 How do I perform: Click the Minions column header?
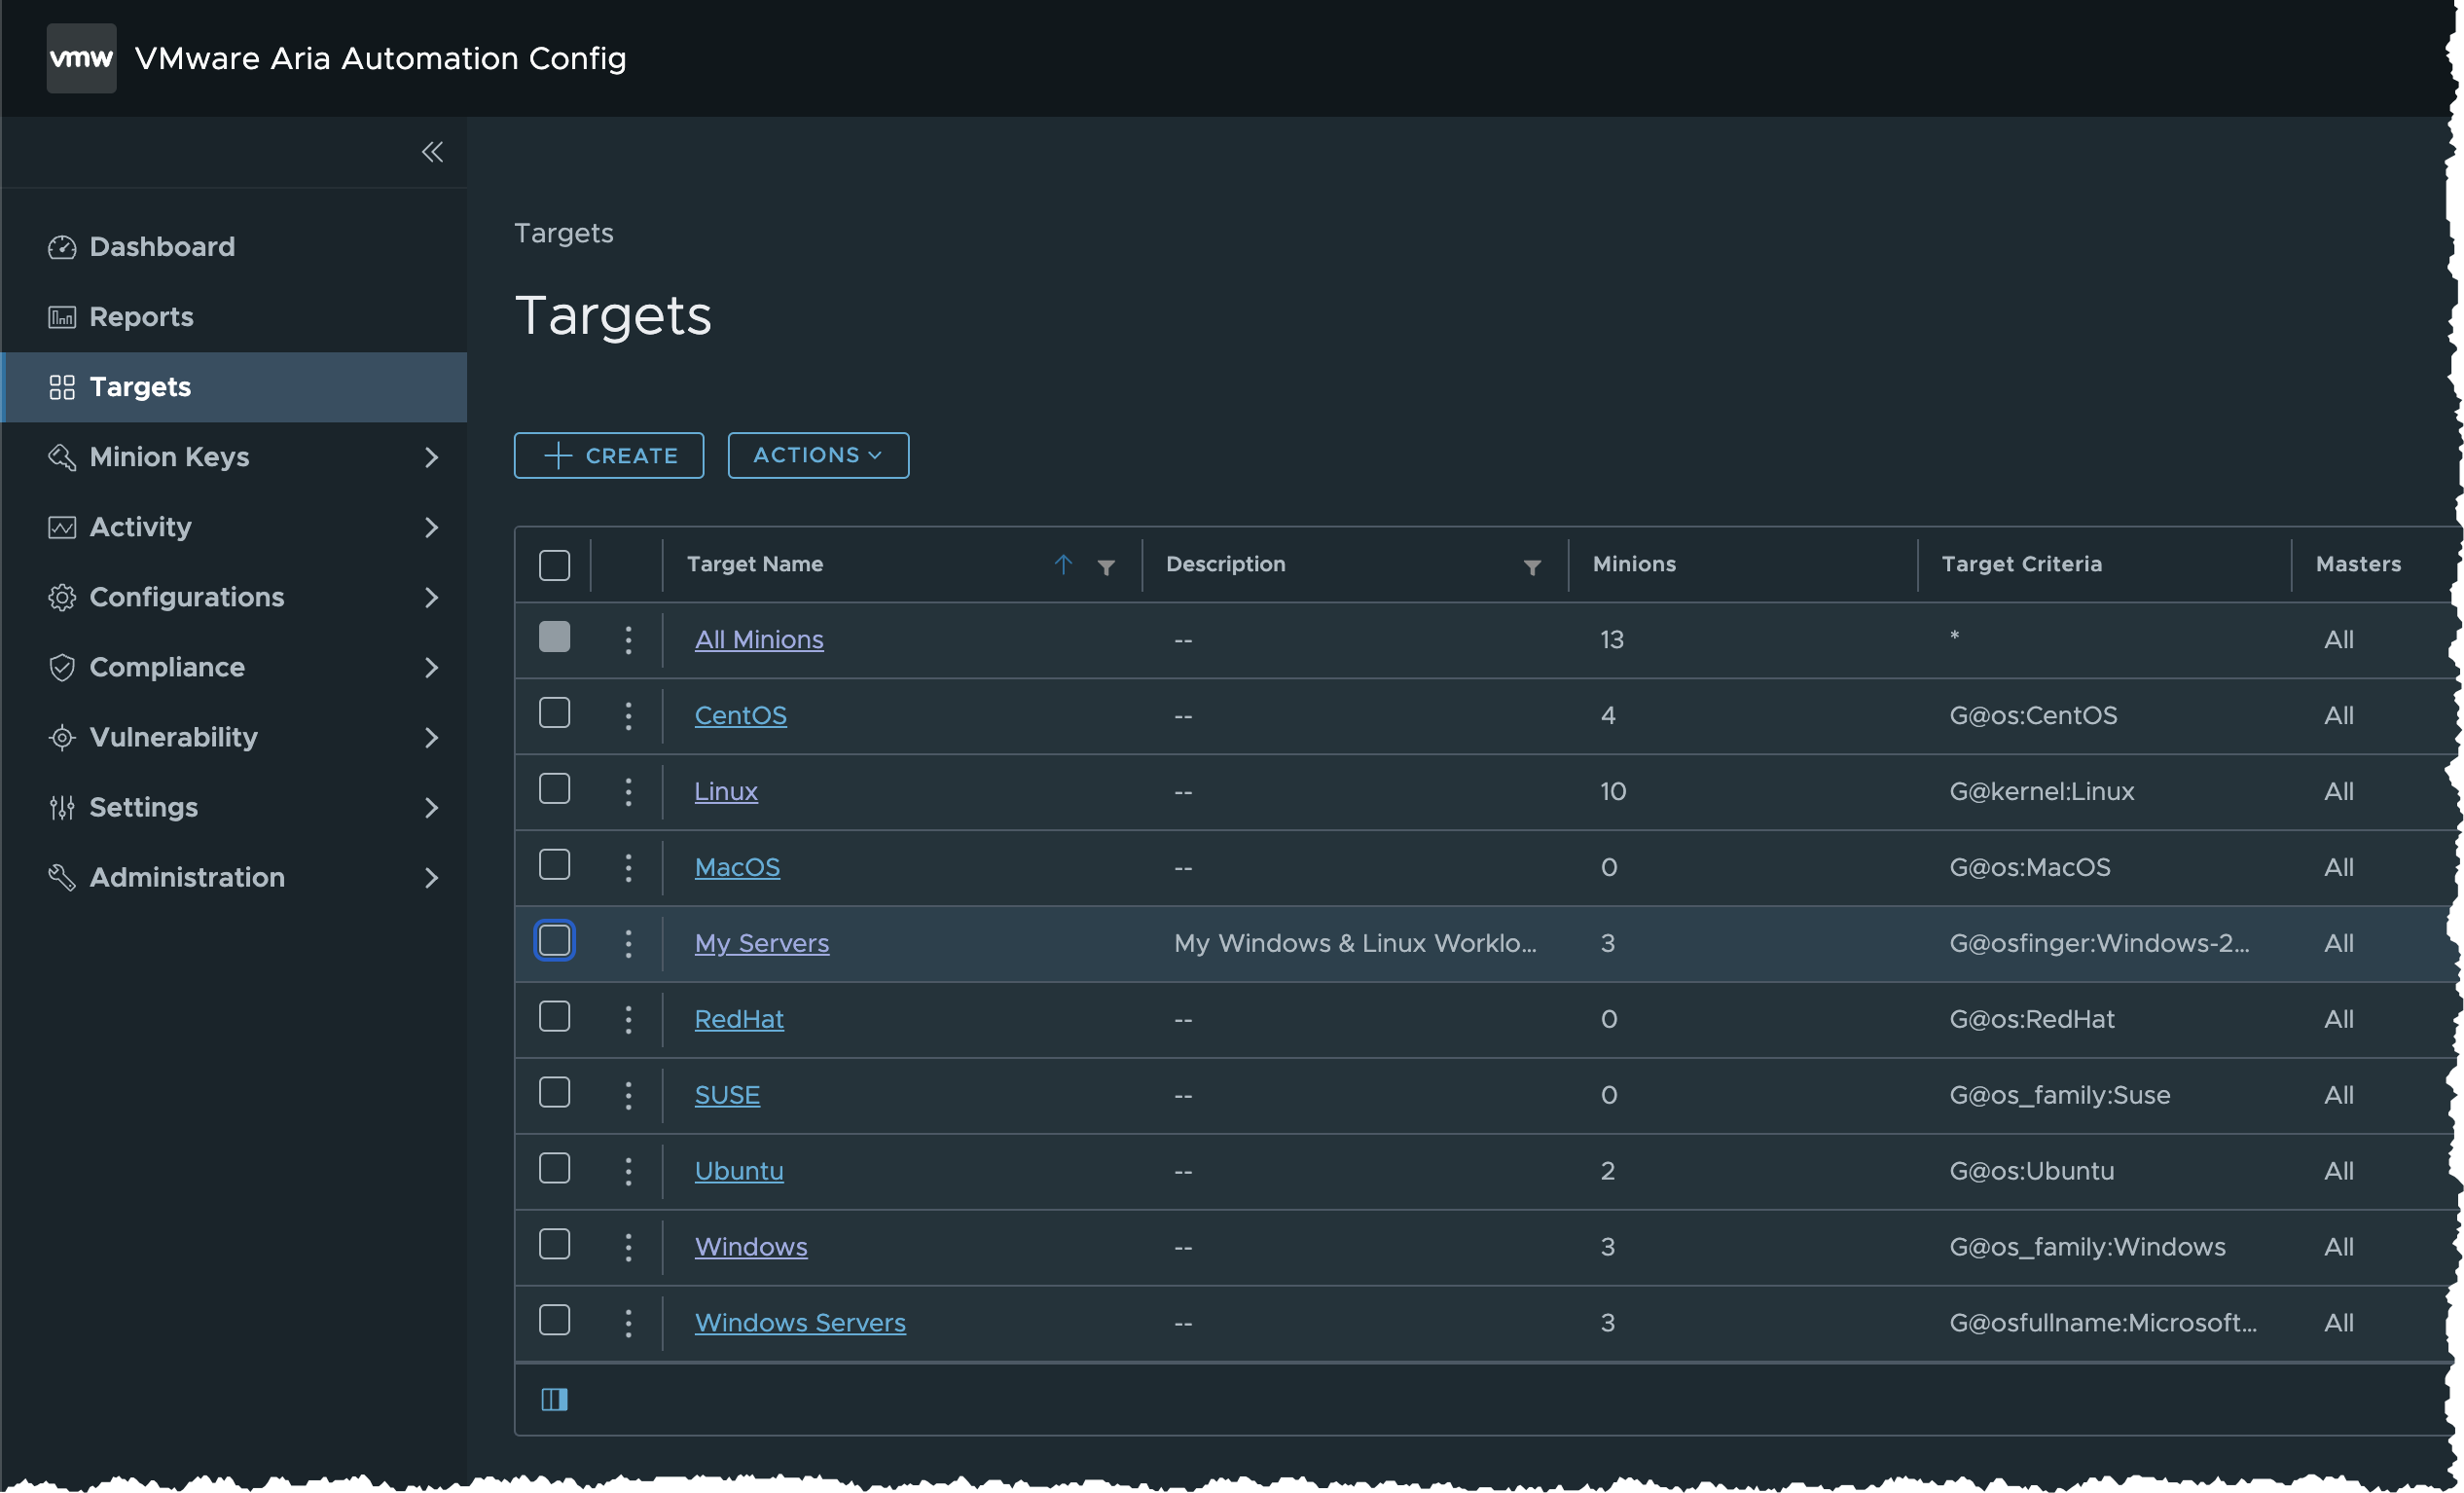click(1634, 565)
